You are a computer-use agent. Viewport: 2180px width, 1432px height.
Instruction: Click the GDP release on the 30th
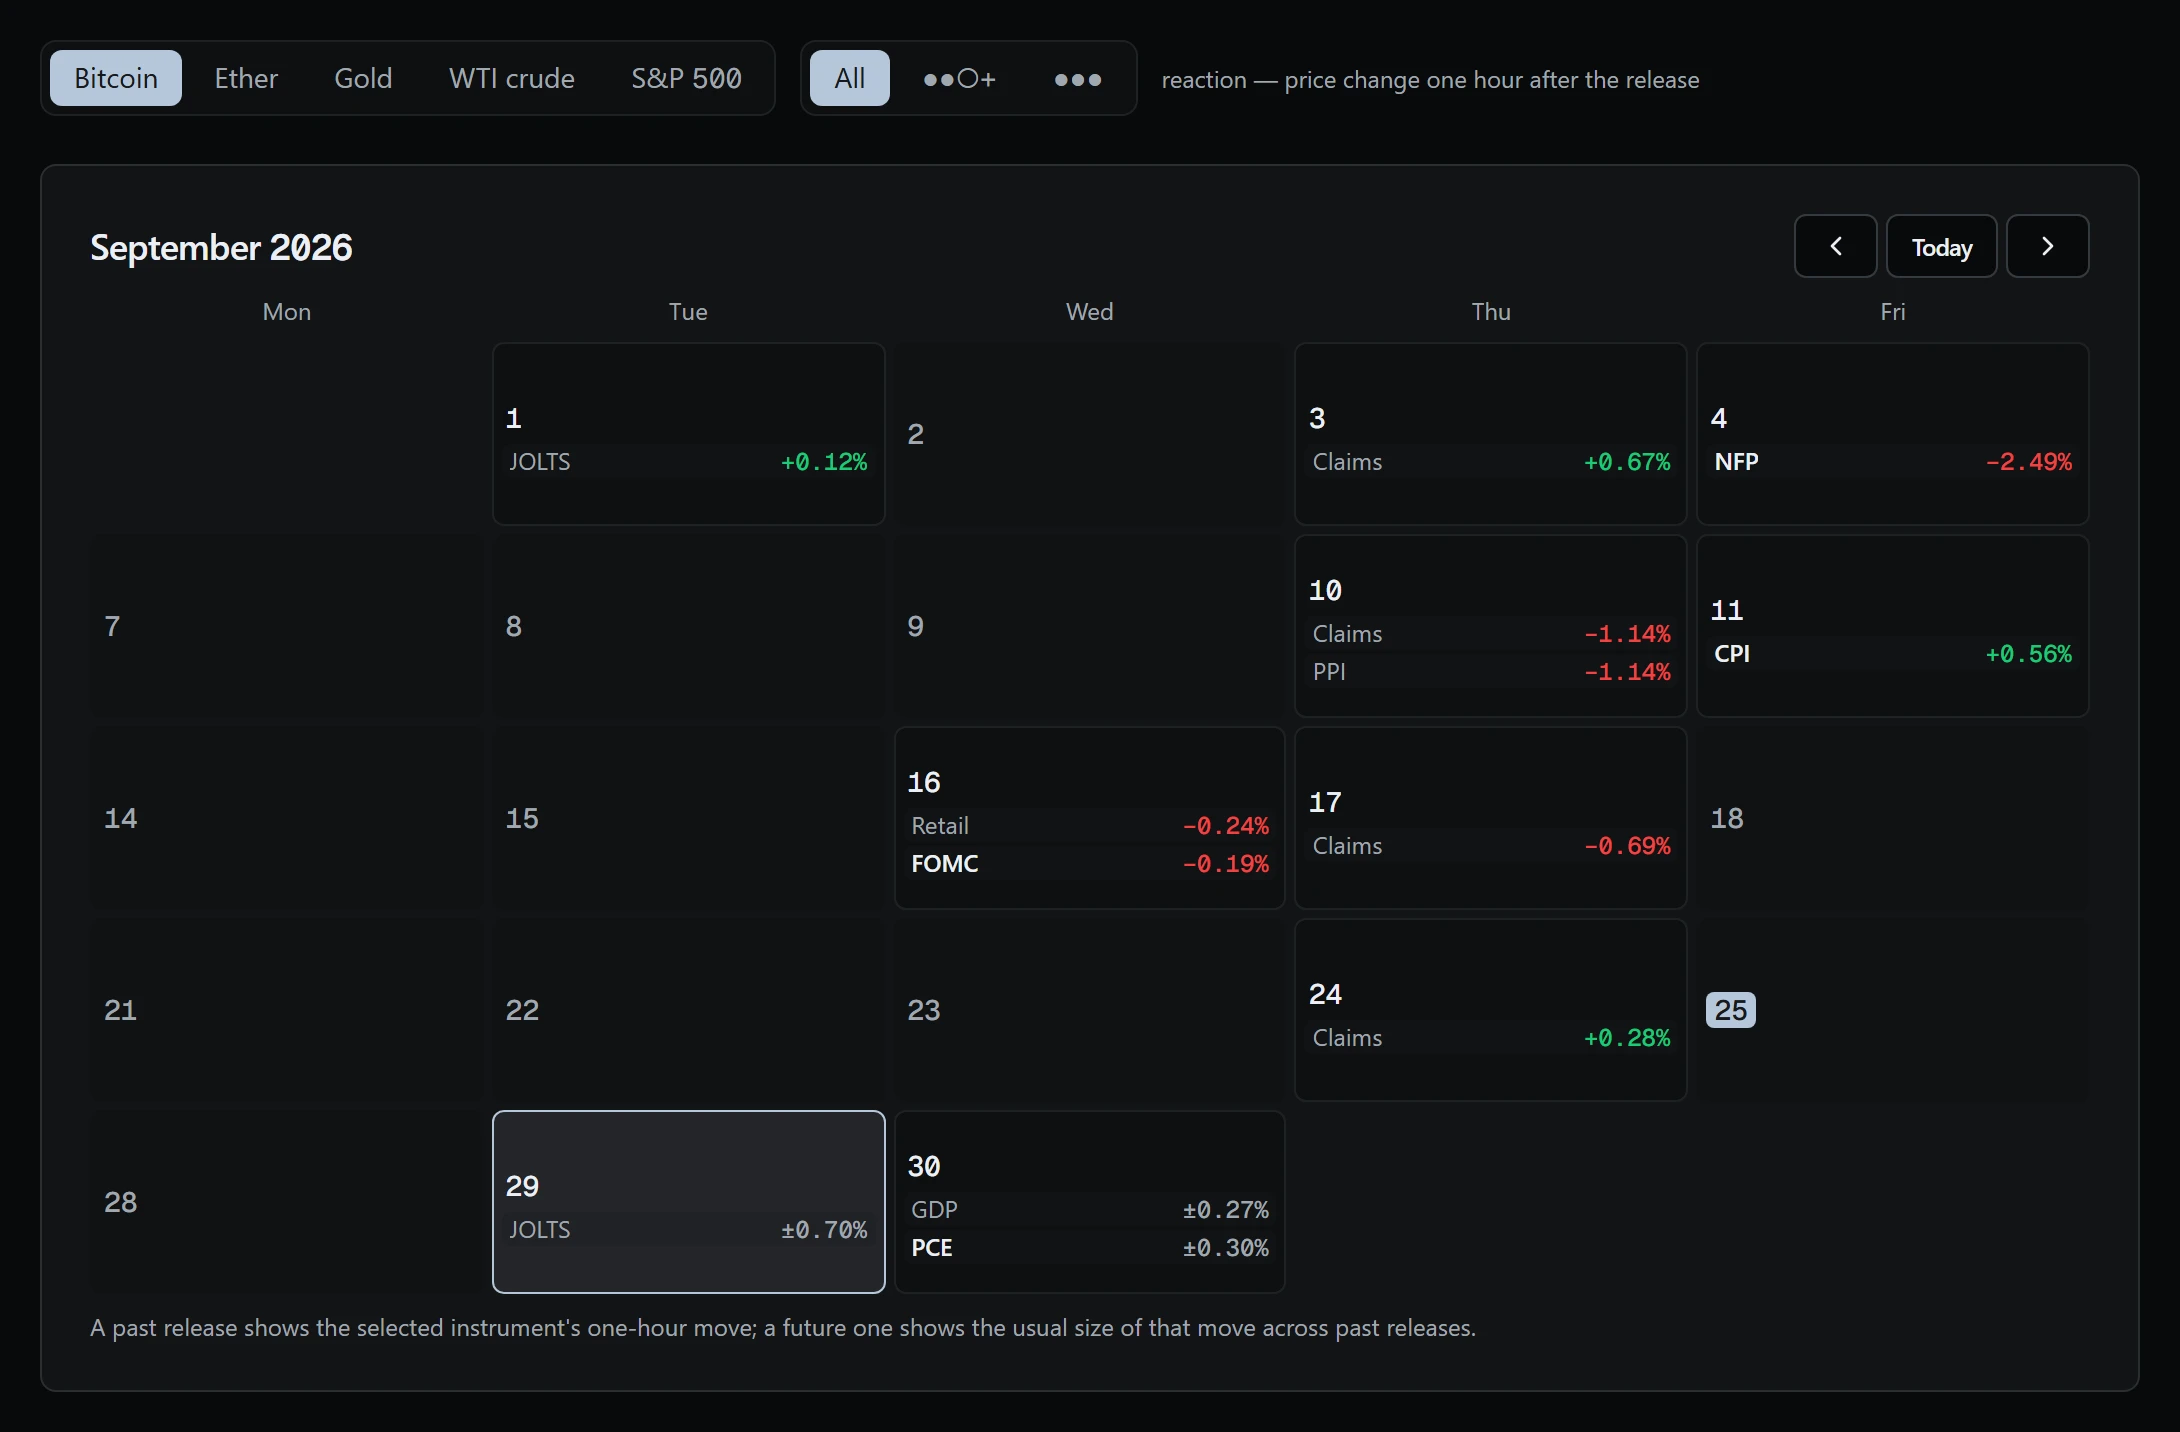click(1090, 1210)
